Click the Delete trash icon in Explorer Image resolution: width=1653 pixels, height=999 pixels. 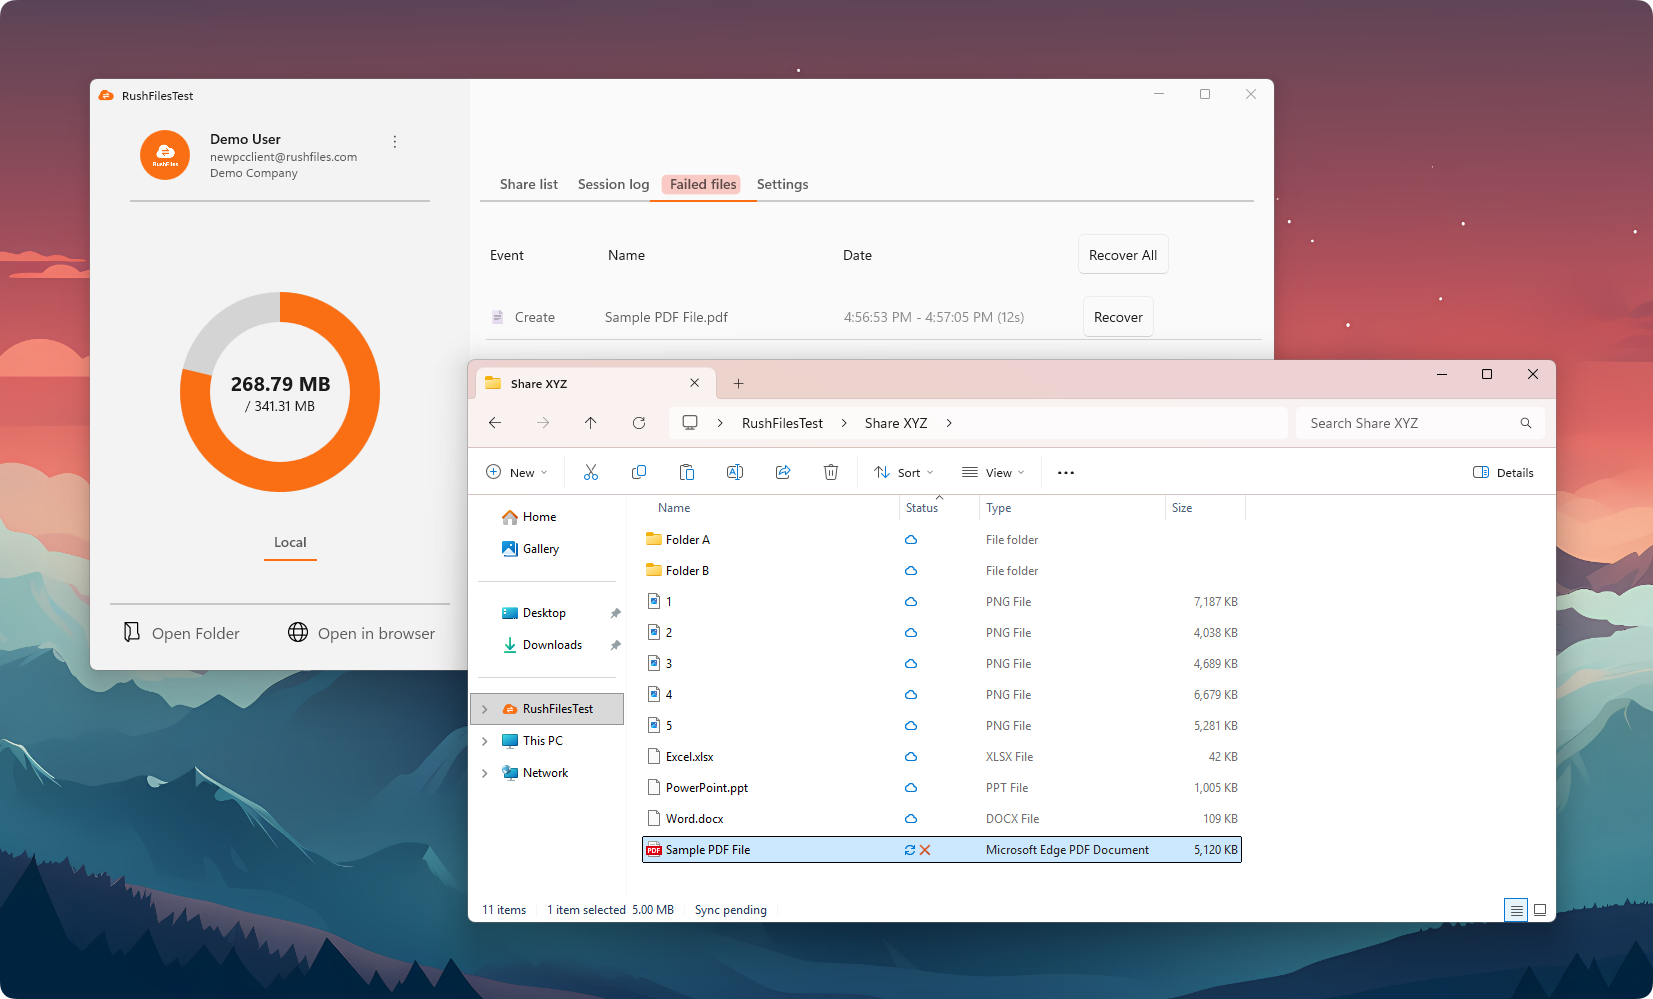tap(831, 472)
